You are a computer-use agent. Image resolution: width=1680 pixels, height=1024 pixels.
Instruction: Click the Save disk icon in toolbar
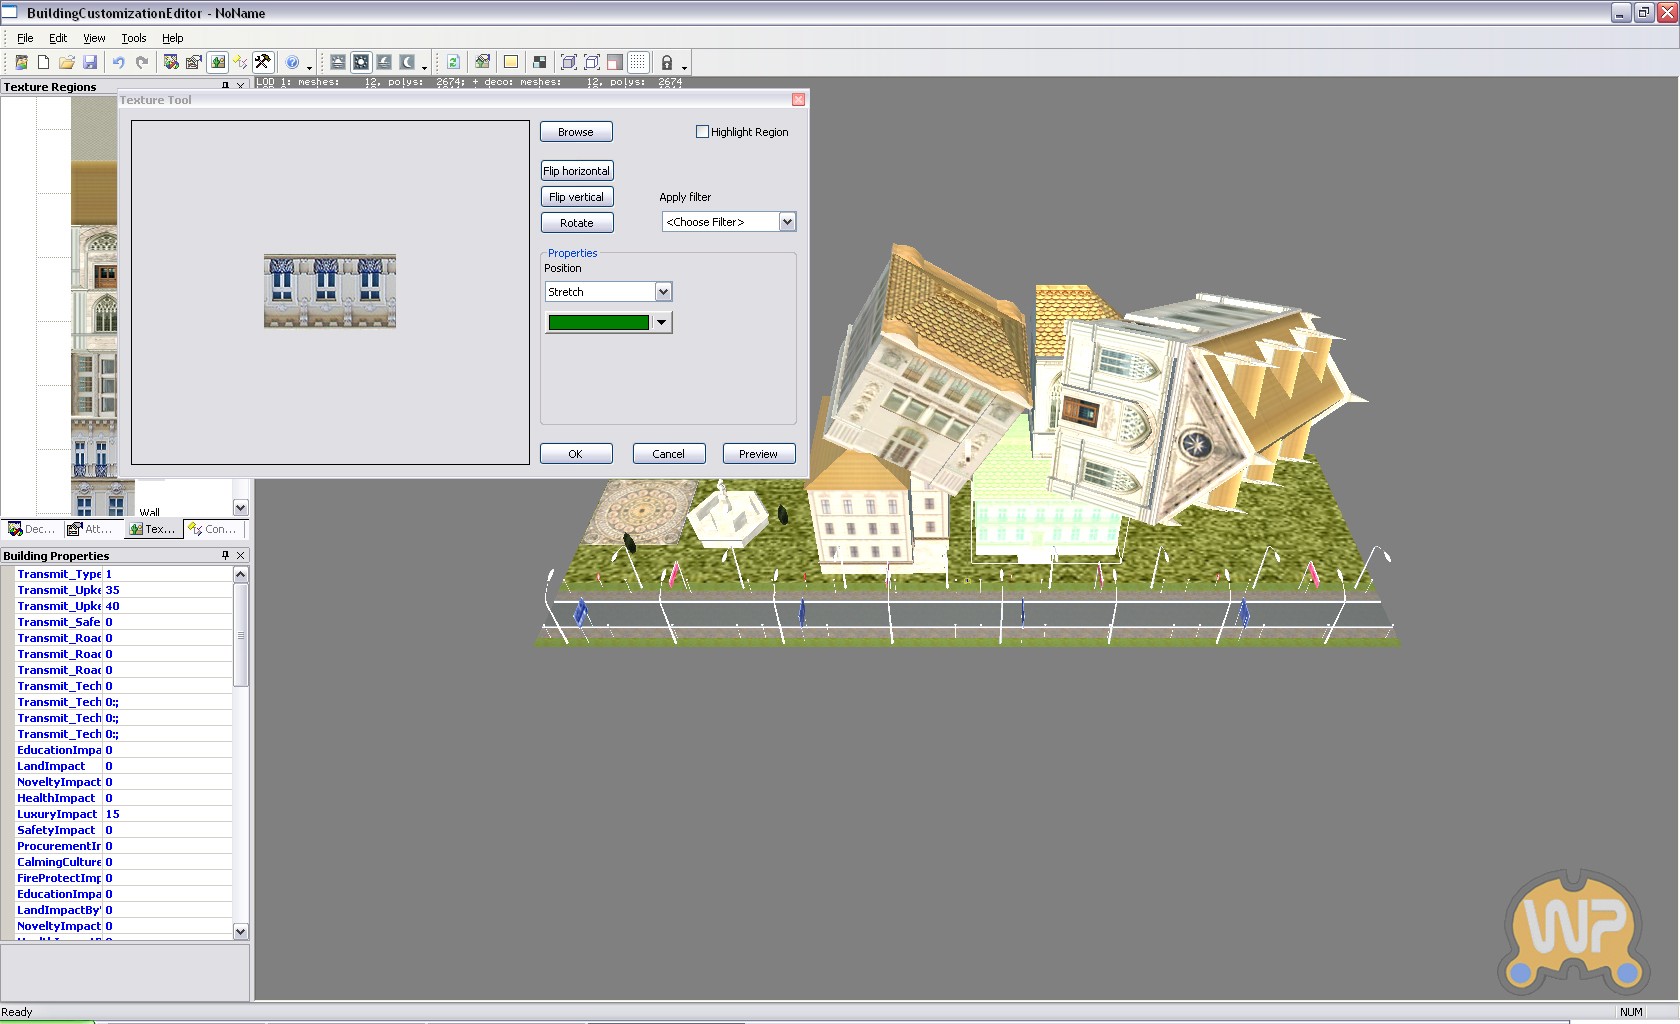[x=90, y=62]
